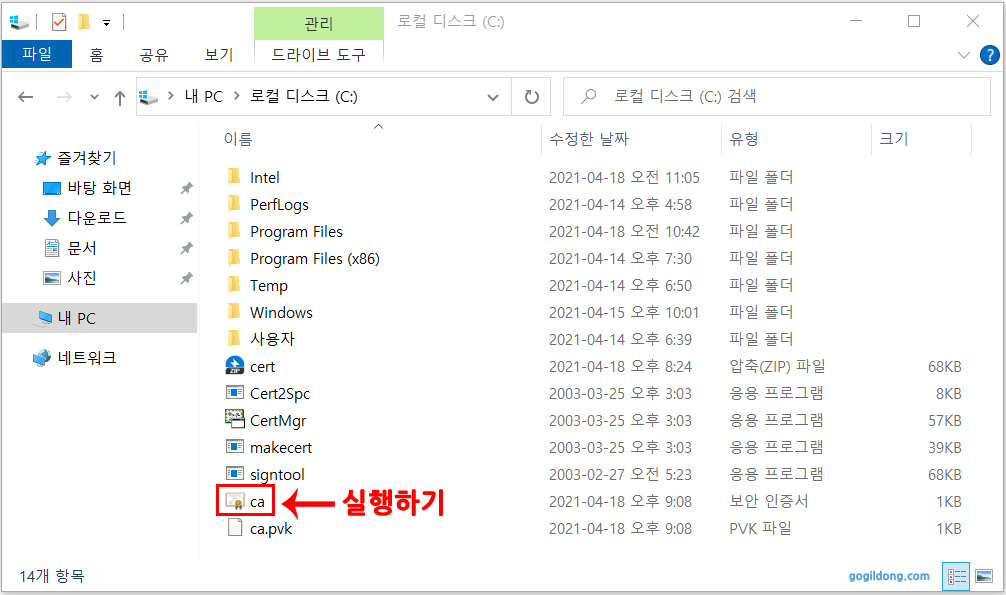Refresh the folder view
The height and width of the screenshot is (595, 1006).
point(531,97)
